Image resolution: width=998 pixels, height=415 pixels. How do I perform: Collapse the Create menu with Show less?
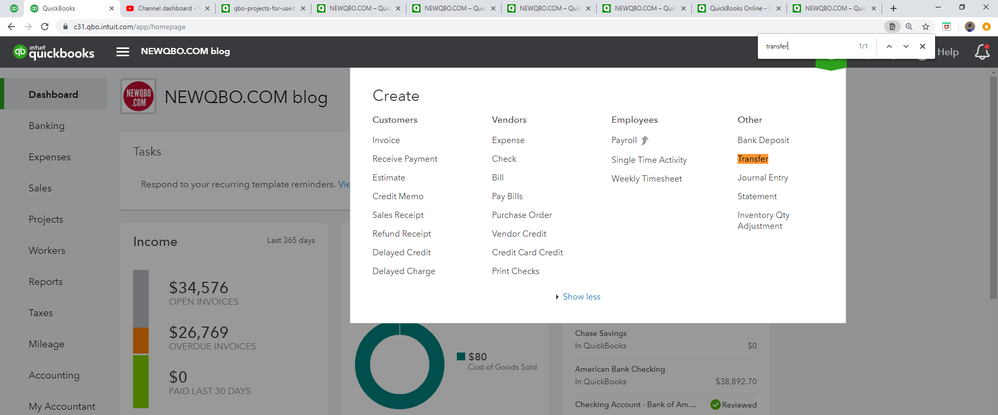580,297
